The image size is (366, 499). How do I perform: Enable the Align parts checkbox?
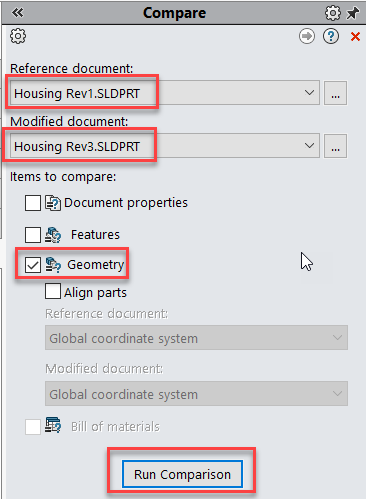point(53,291)
